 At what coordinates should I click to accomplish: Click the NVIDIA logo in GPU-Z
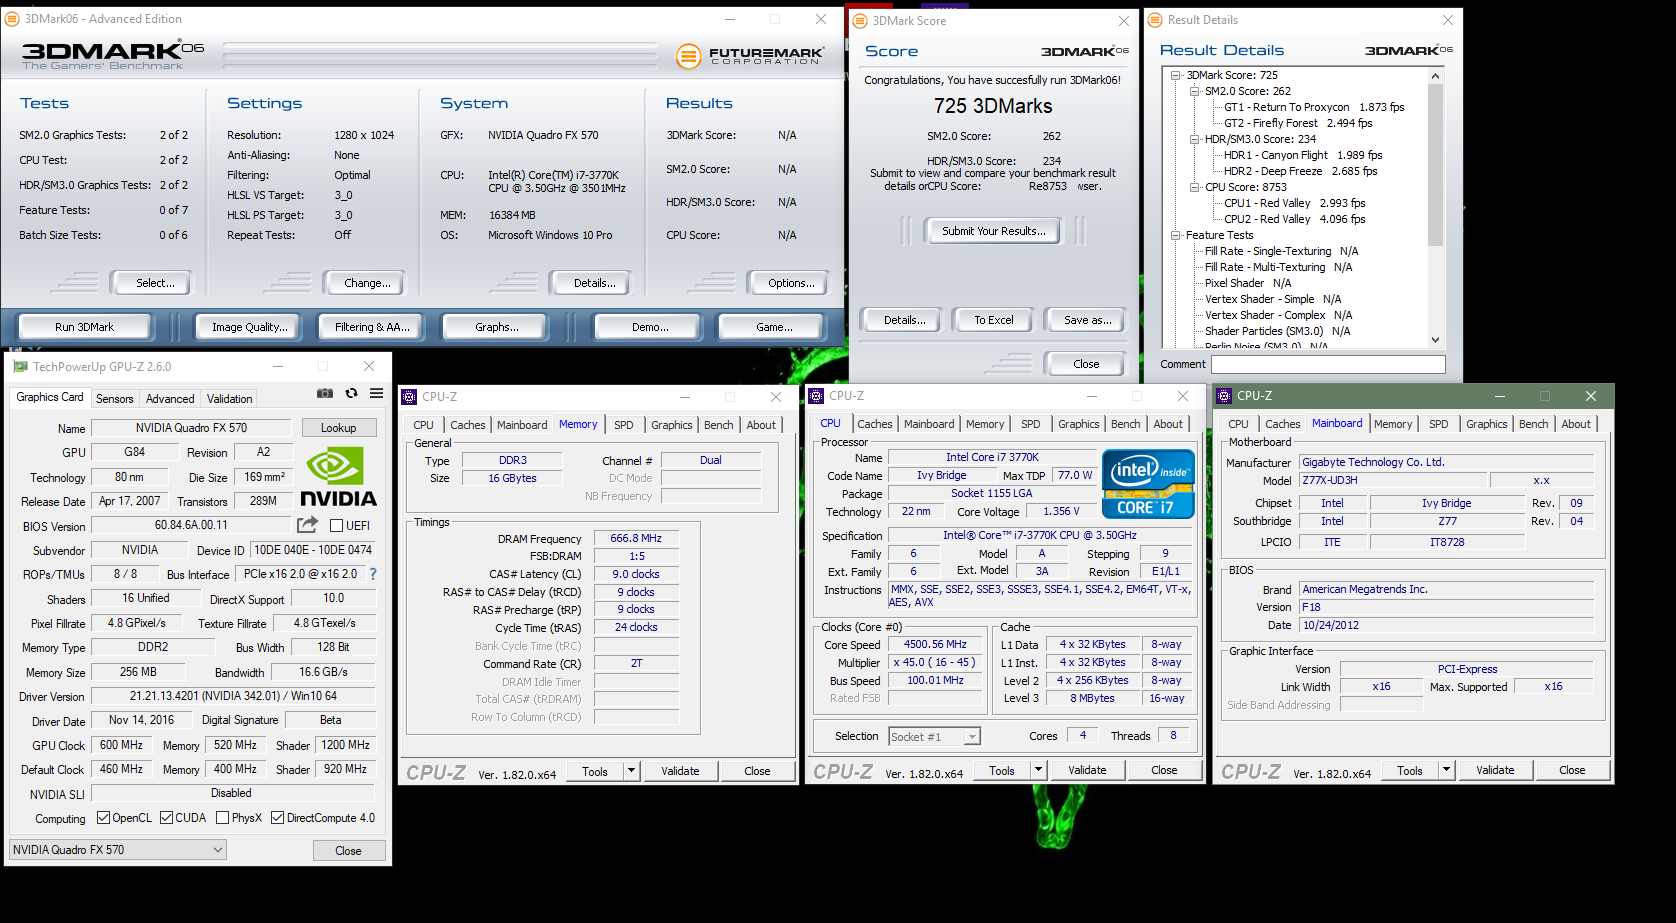[338, 477]
